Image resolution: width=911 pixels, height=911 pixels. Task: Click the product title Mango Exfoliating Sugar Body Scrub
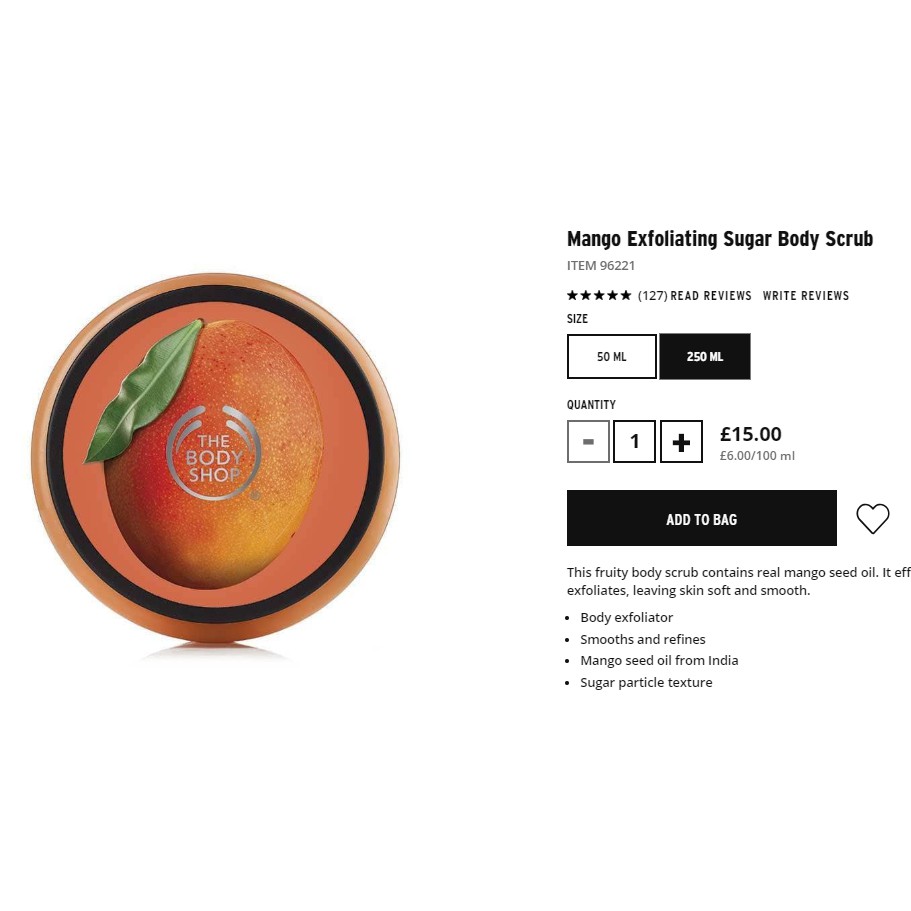[720, 239]
